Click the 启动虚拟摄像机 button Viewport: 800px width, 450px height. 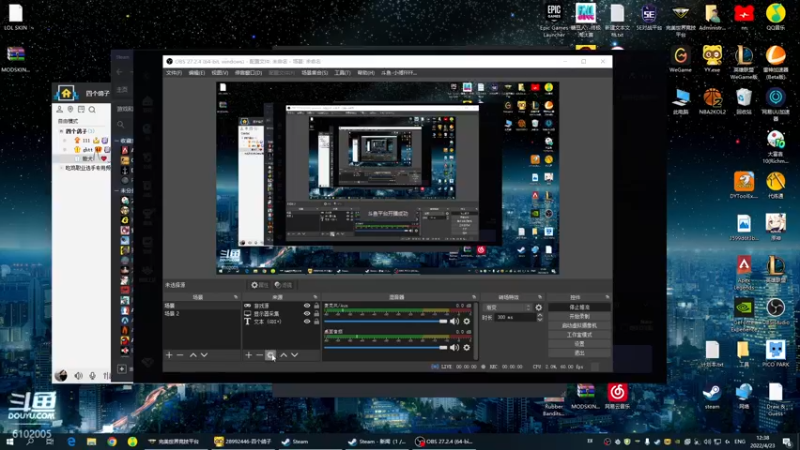point(579,326)
